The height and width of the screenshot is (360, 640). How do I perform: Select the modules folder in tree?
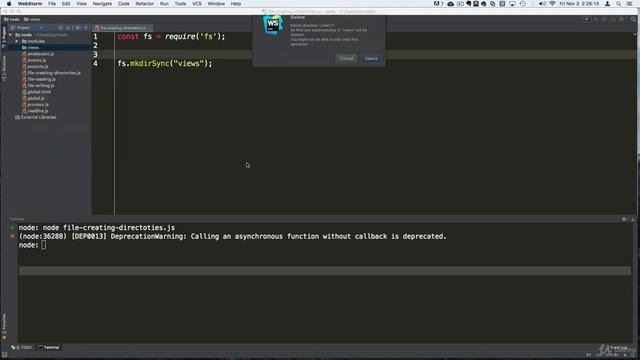(x=33, y=41)
